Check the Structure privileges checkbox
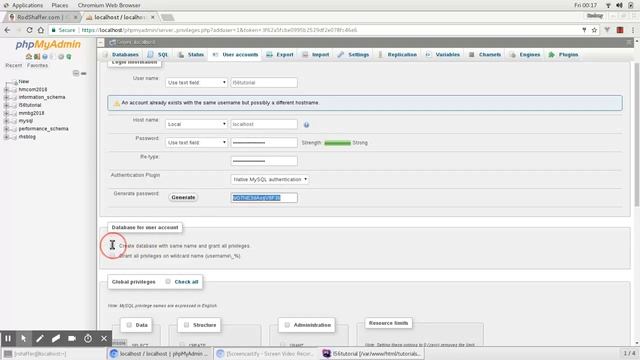The height and width of the screenshot is (360, 640). [x=186, y=325]
